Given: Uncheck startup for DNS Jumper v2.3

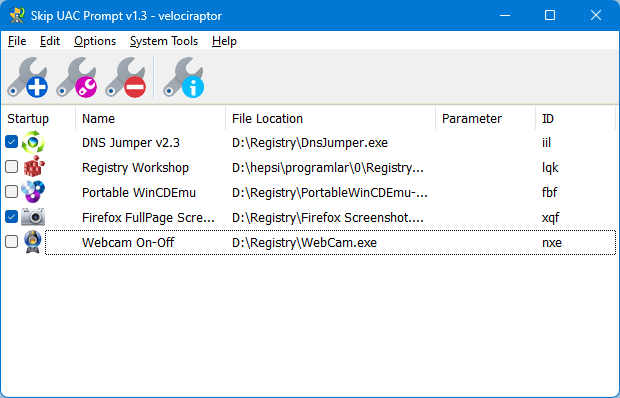Looking at the screenshot, I should [x=11, y=142].
